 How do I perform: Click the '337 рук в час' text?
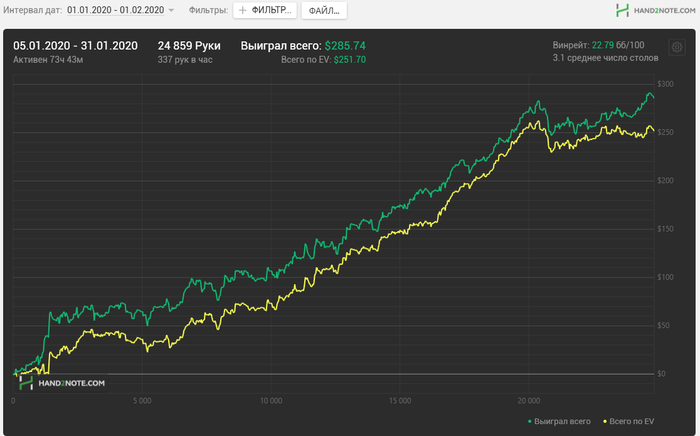tap(185, 60)
